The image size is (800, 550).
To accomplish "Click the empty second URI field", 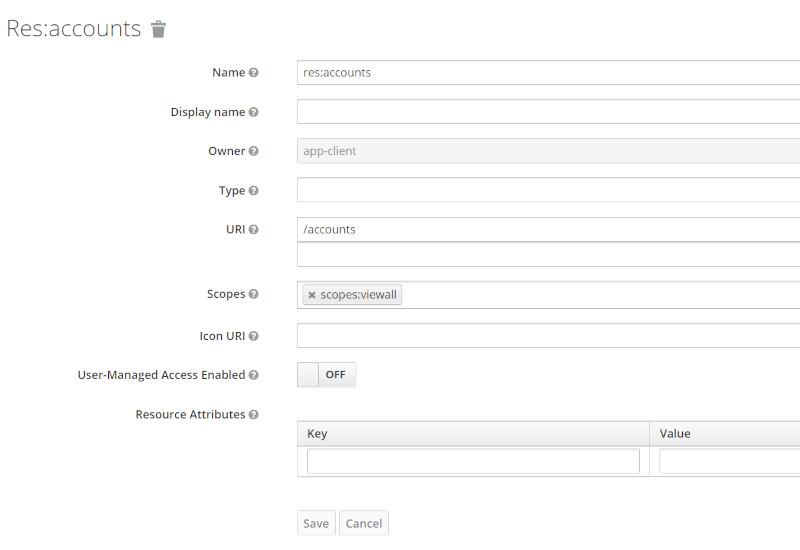I will pyautogui.click(x=548, y=255).
